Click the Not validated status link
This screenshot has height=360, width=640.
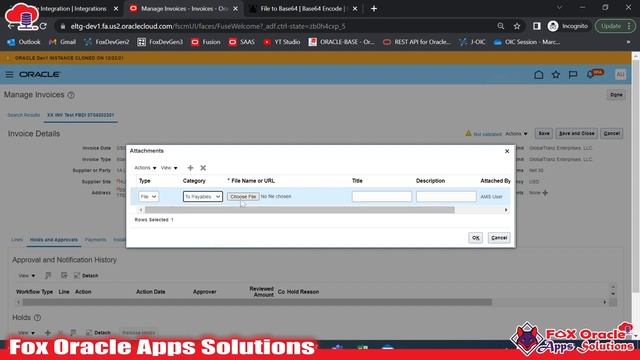click(x=487, y=134)
